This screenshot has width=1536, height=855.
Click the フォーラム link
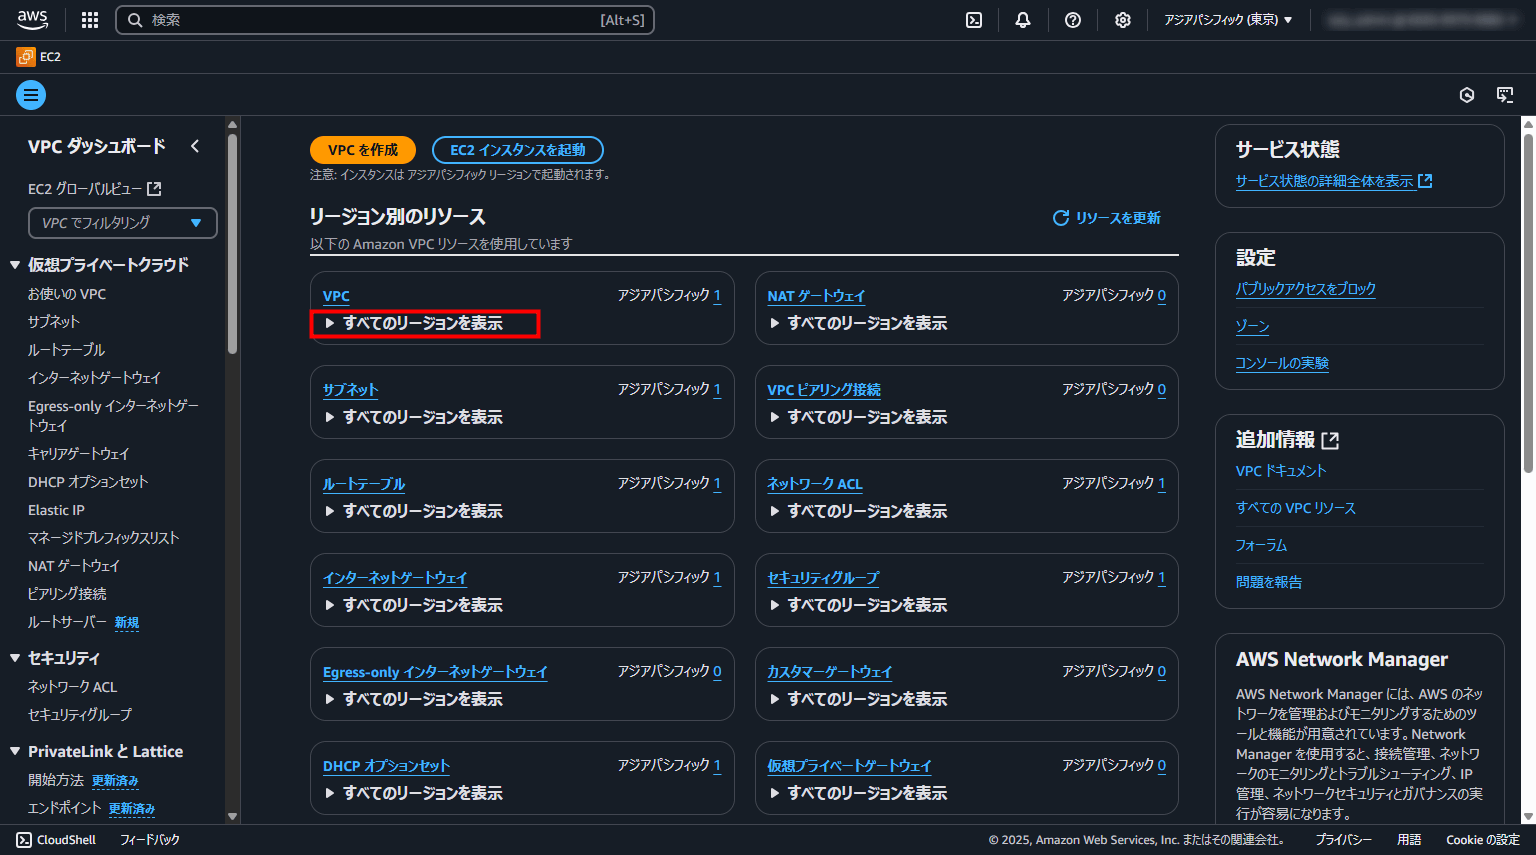point(1262,545)
